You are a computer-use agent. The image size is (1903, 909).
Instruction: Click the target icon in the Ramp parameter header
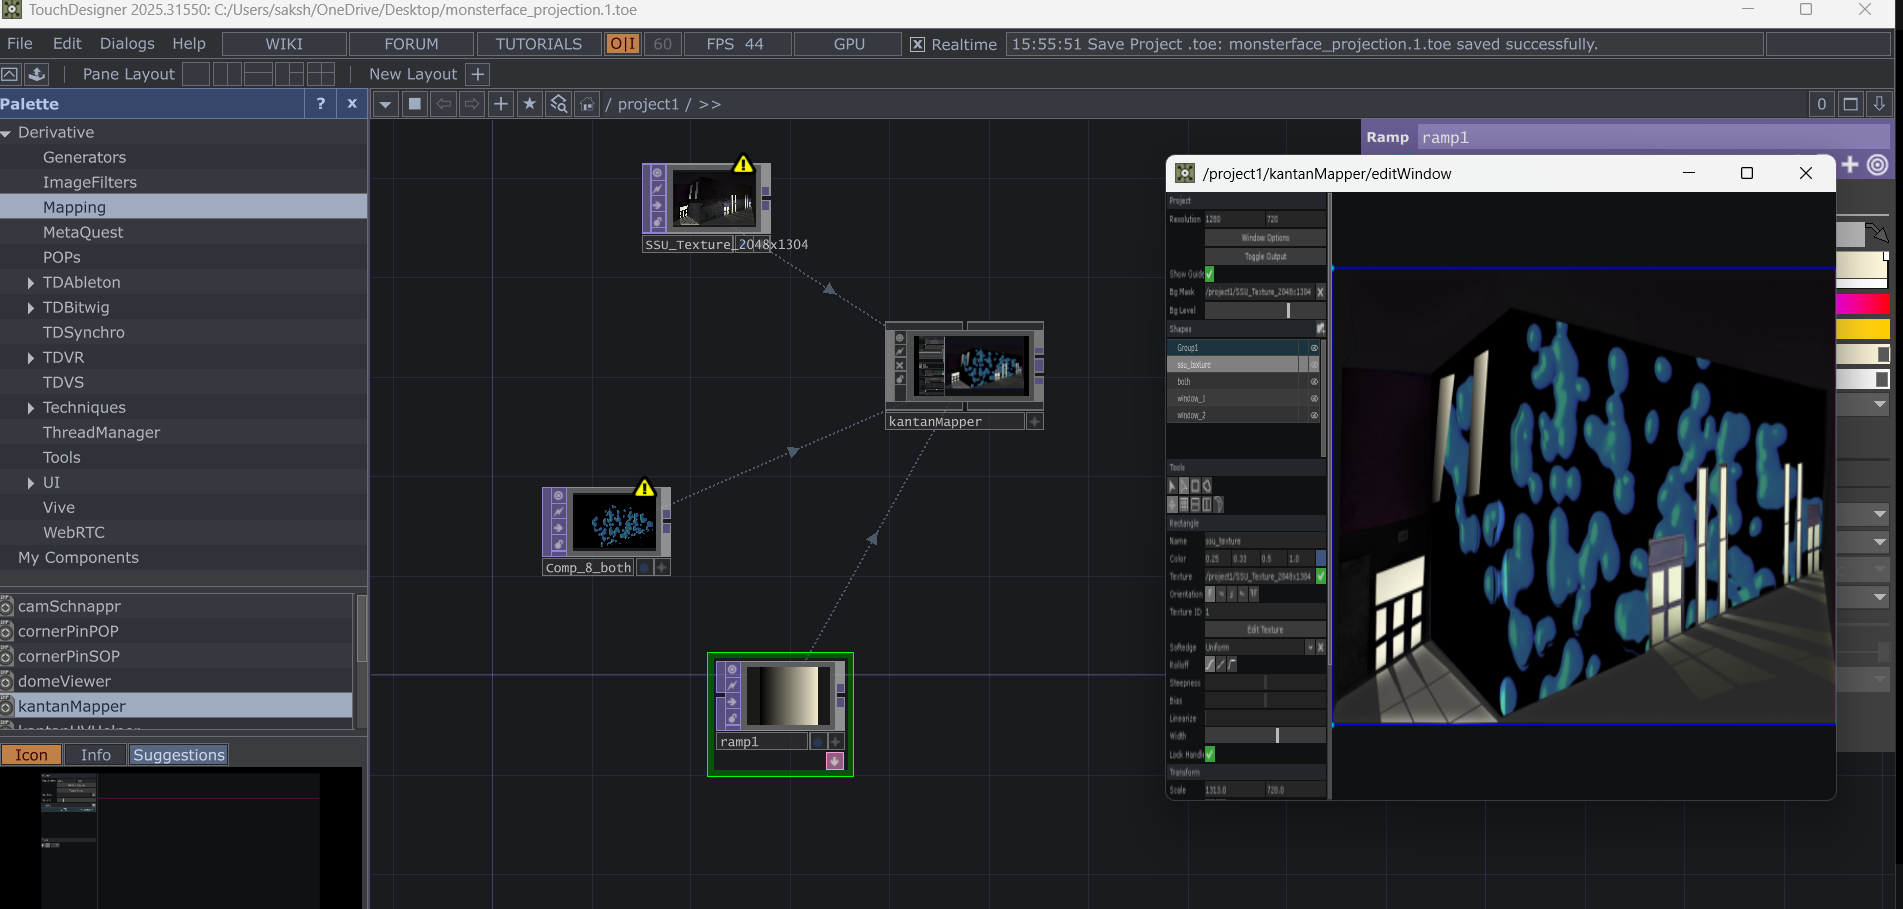point(1877,166)
